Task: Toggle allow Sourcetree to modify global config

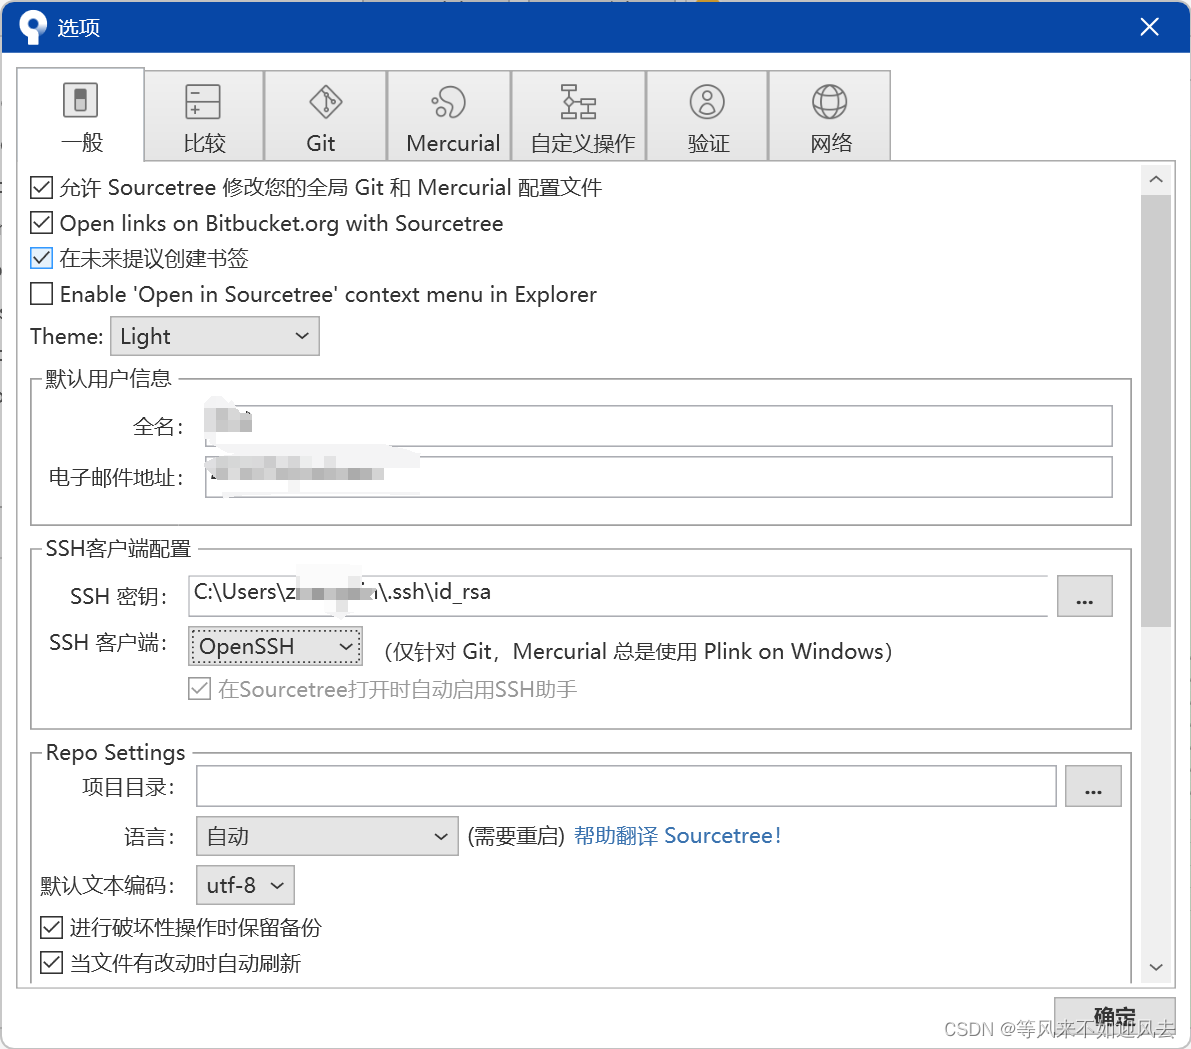Action: point(42,187)
